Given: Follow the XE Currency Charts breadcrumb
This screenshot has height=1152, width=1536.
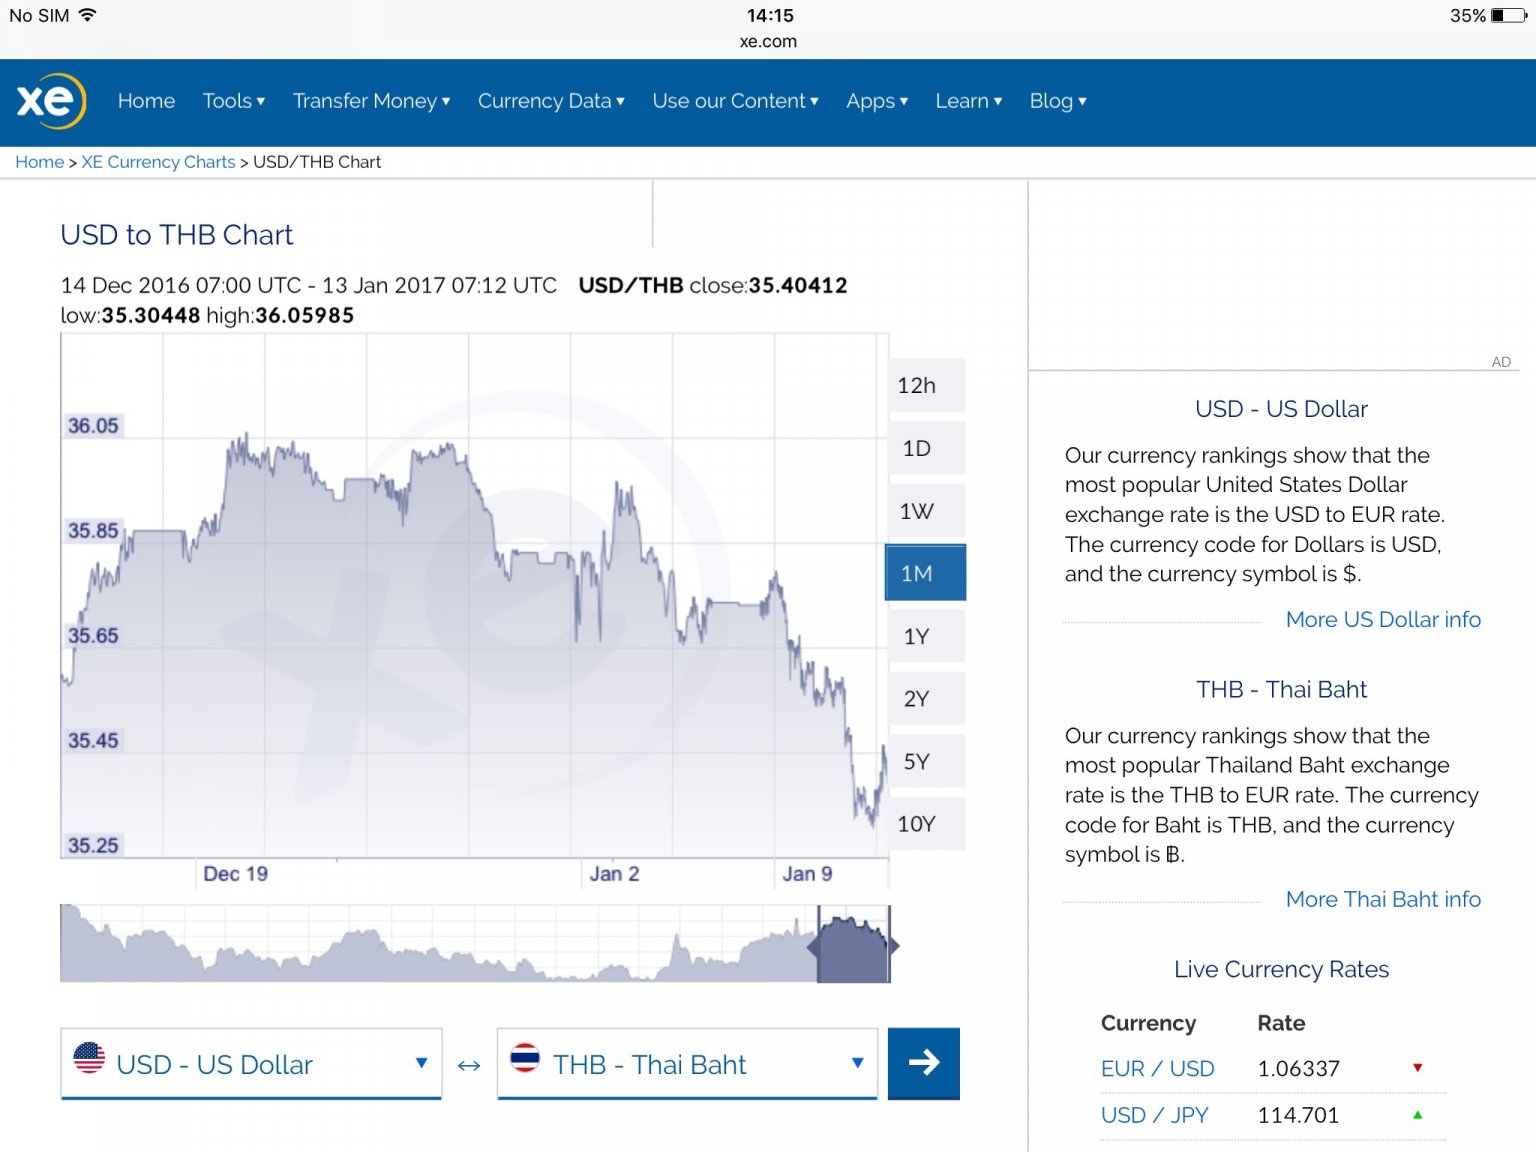Looking at the screenshot, I should [x=158, y=162].
